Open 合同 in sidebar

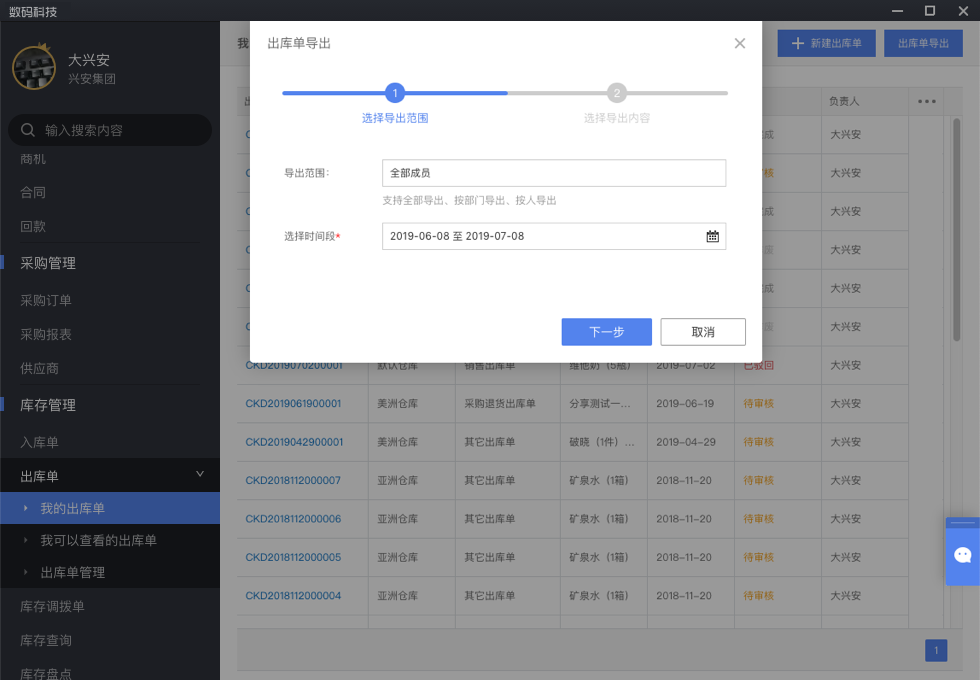[x=33, y=192]
